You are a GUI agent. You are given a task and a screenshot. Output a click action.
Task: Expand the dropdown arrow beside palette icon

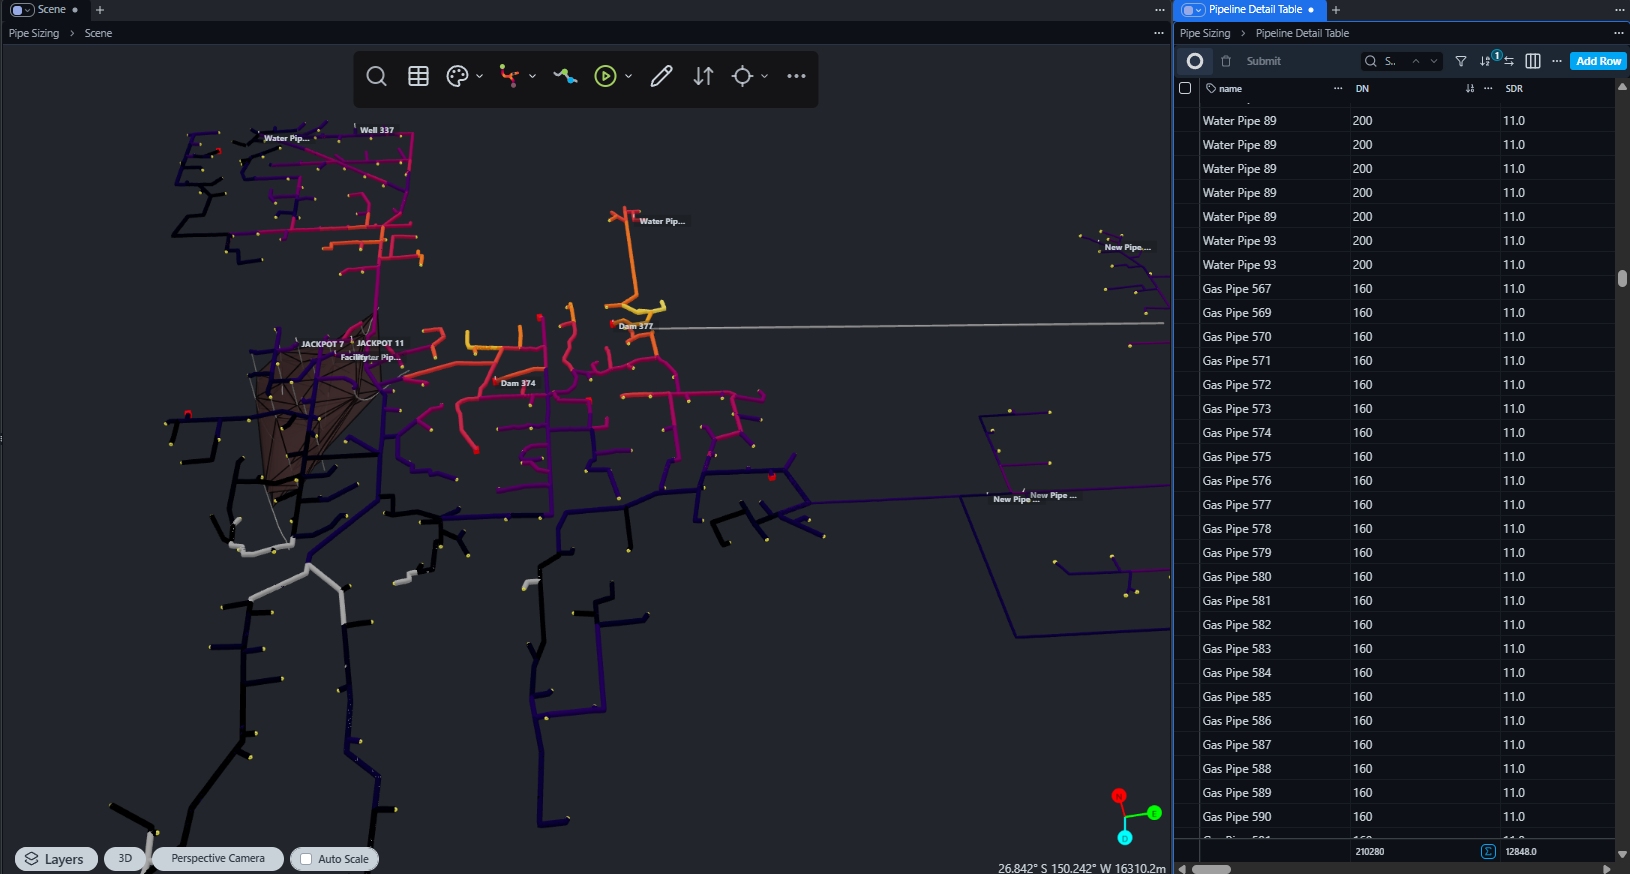480,76
